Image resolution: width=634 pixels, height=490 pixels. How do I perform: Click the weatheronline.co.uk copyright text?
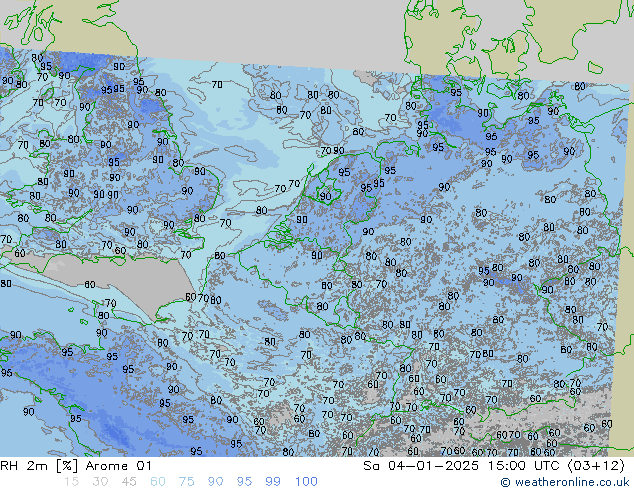click(x=564, y=482)
